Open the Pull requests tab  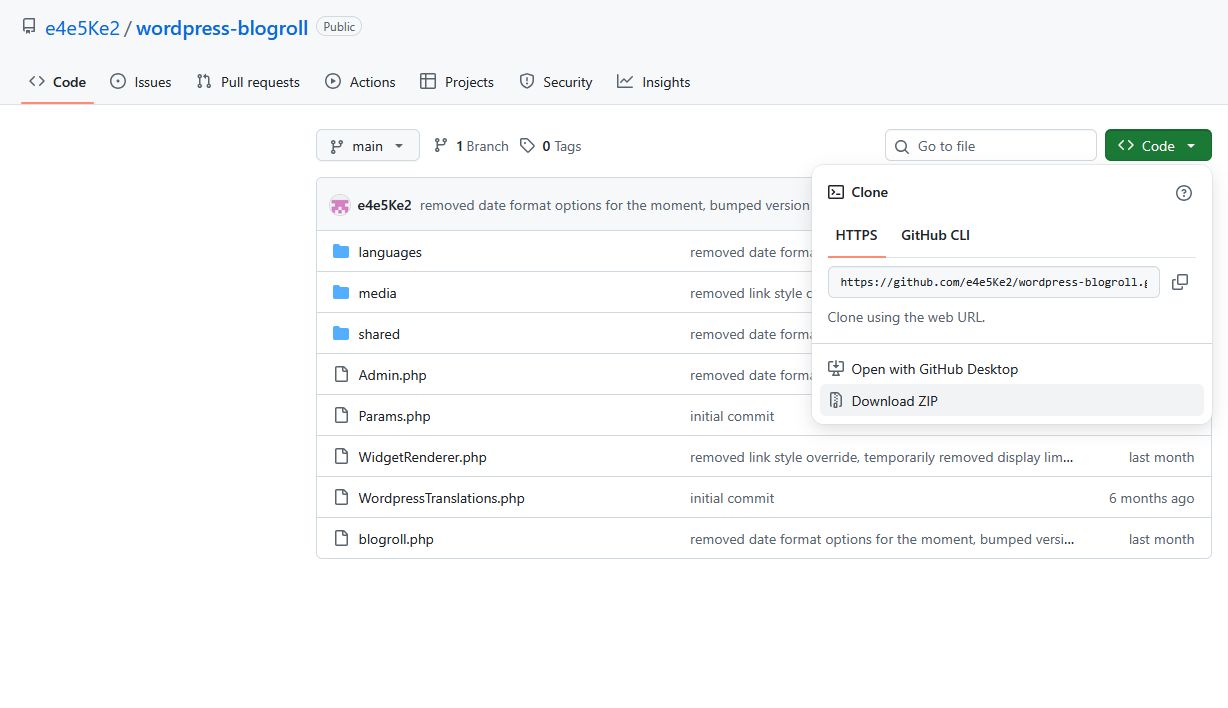click(x=248, y=82)
